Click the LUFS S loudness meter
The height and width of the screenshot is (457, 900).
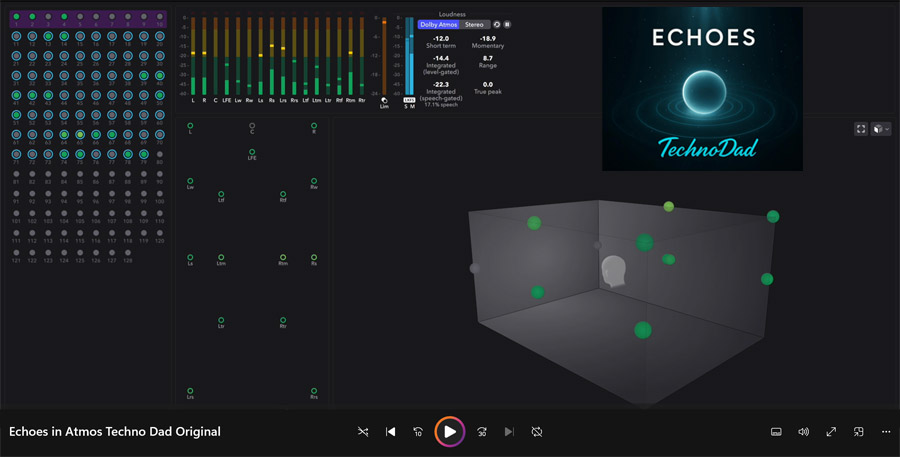[x=407, y=56]
